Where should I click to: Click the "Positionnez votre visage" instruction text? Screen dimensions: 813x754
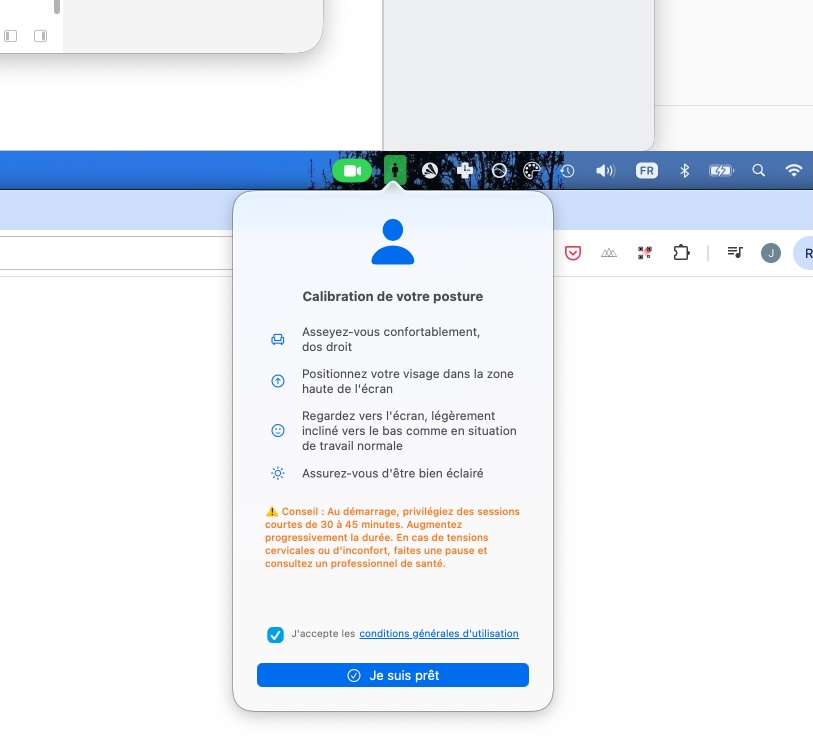click(x=408, y=381)
